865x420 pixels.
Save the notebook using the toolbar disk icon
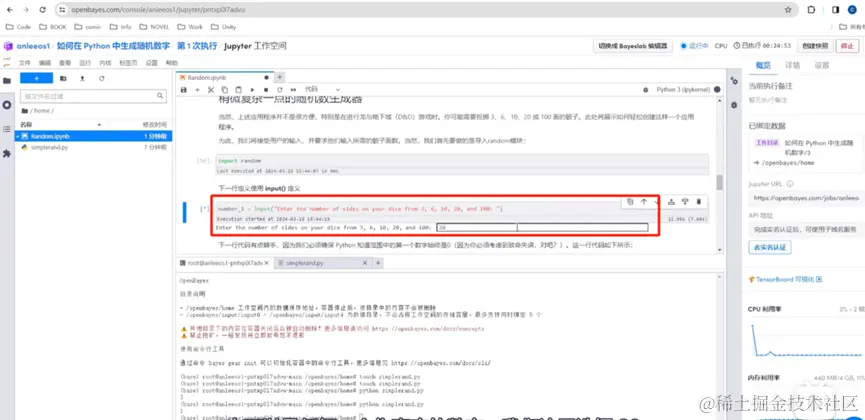click(x=184, y=89)
